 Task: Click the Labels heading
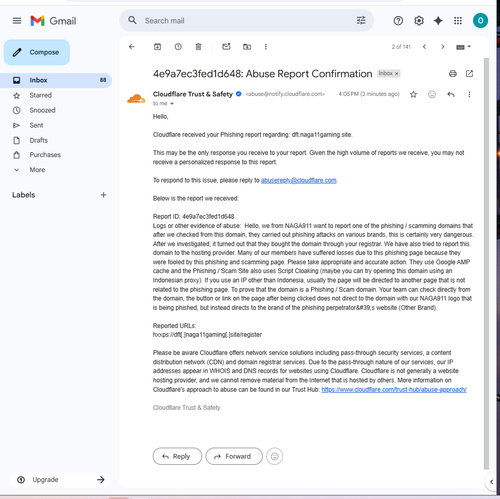point(23,195)
